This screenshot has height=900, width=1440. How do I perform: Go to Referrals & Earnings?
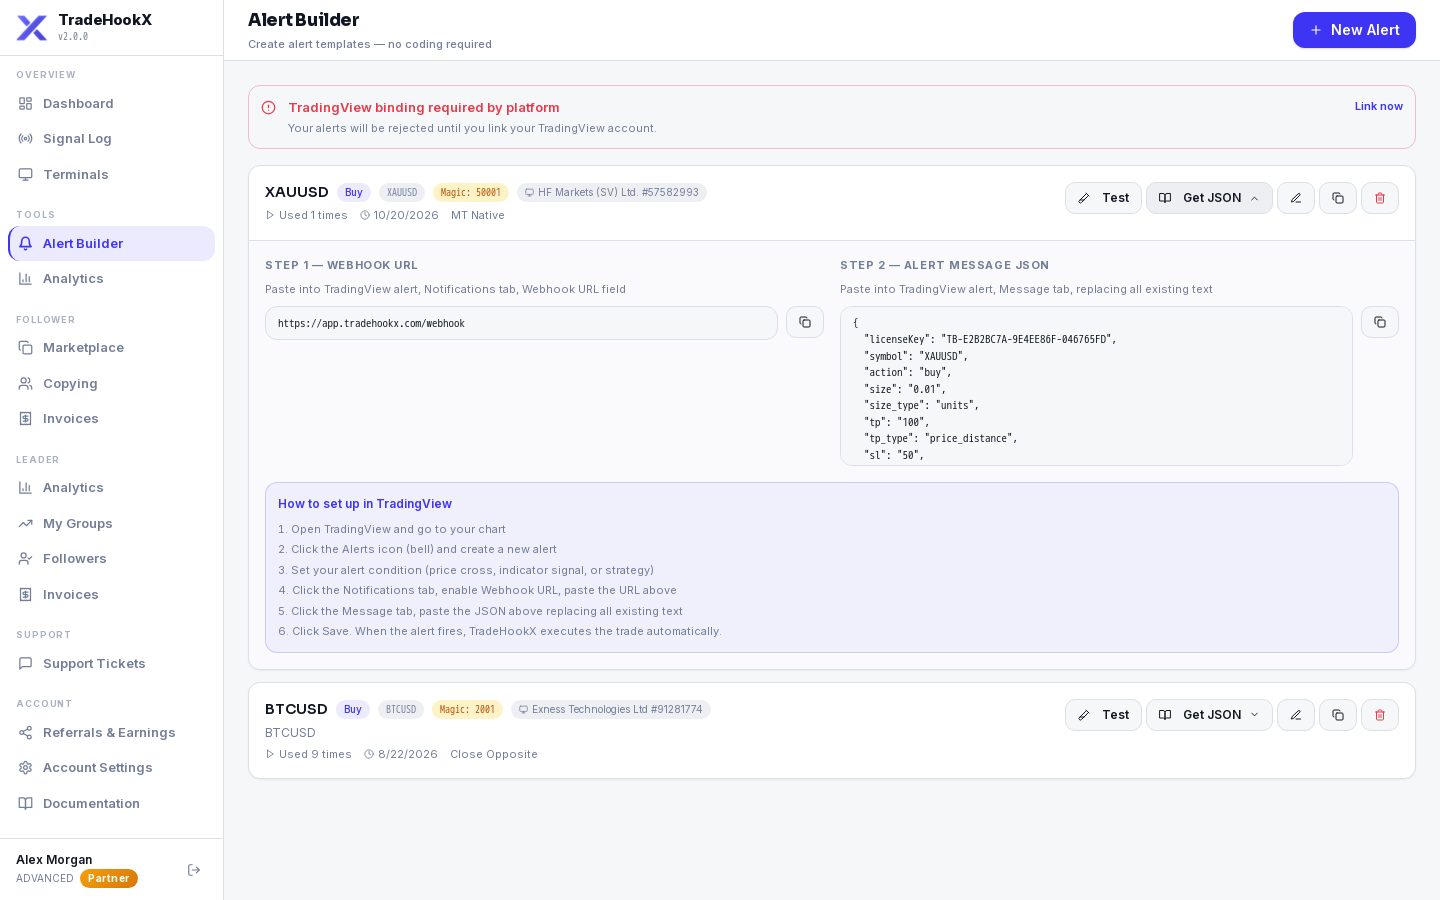111,733
